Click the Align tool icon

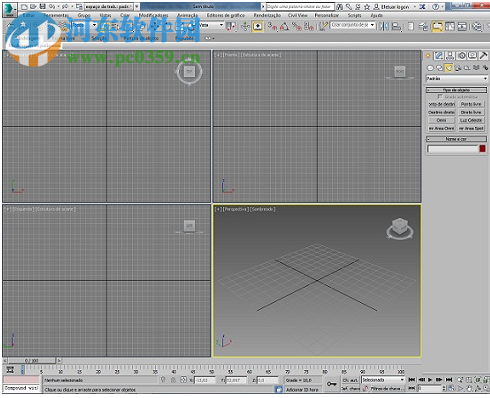tap(397, 26)
